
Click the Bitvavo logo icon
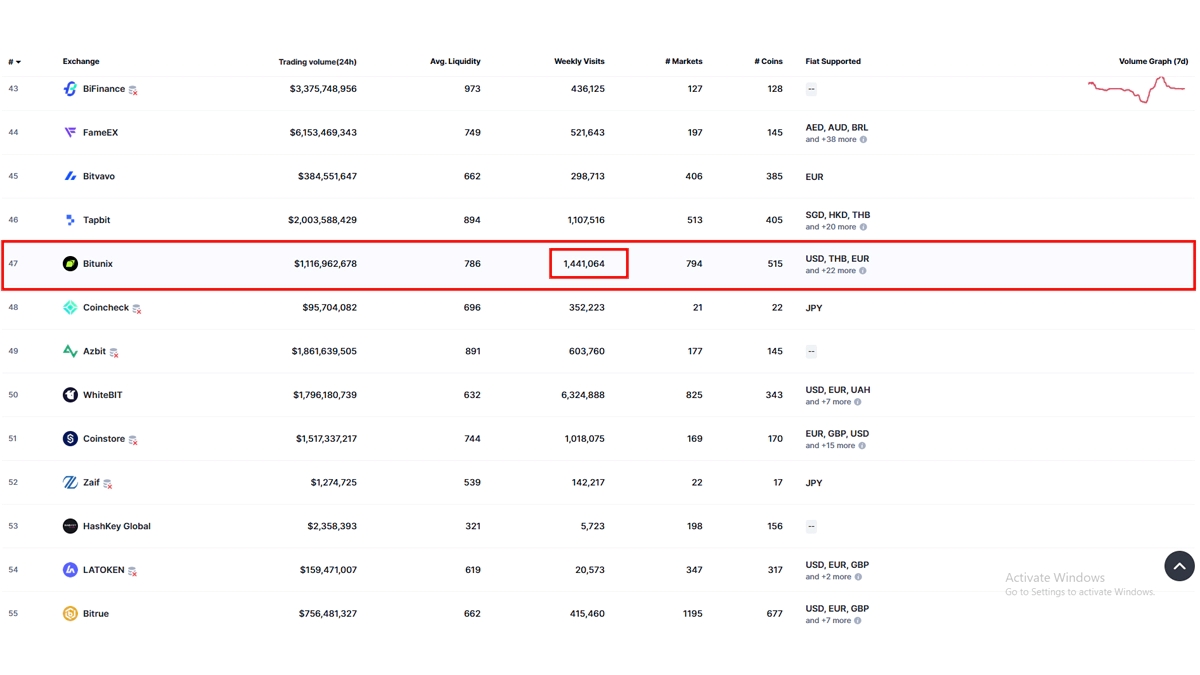point(70,176)
